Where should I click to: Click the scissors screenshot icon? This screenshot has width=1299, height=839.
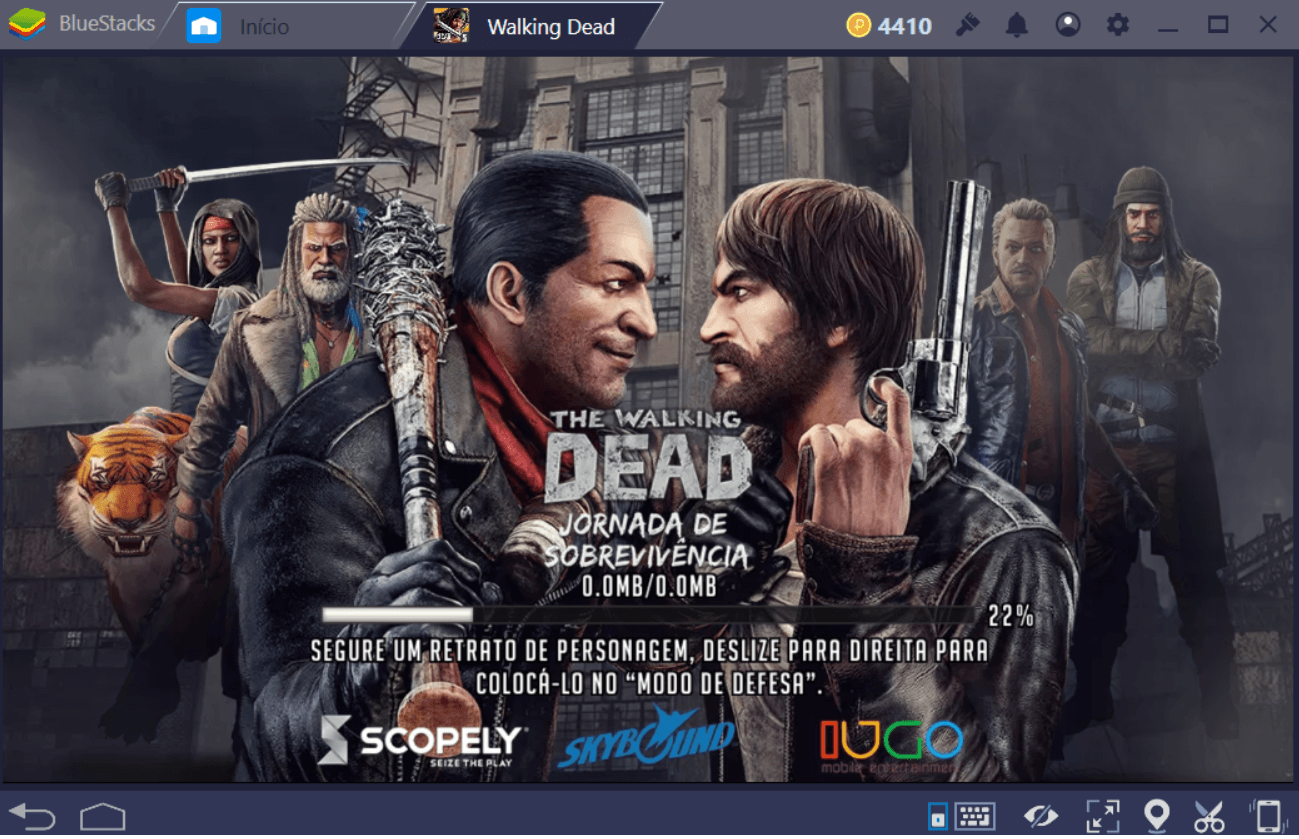tap(1209, 816)
